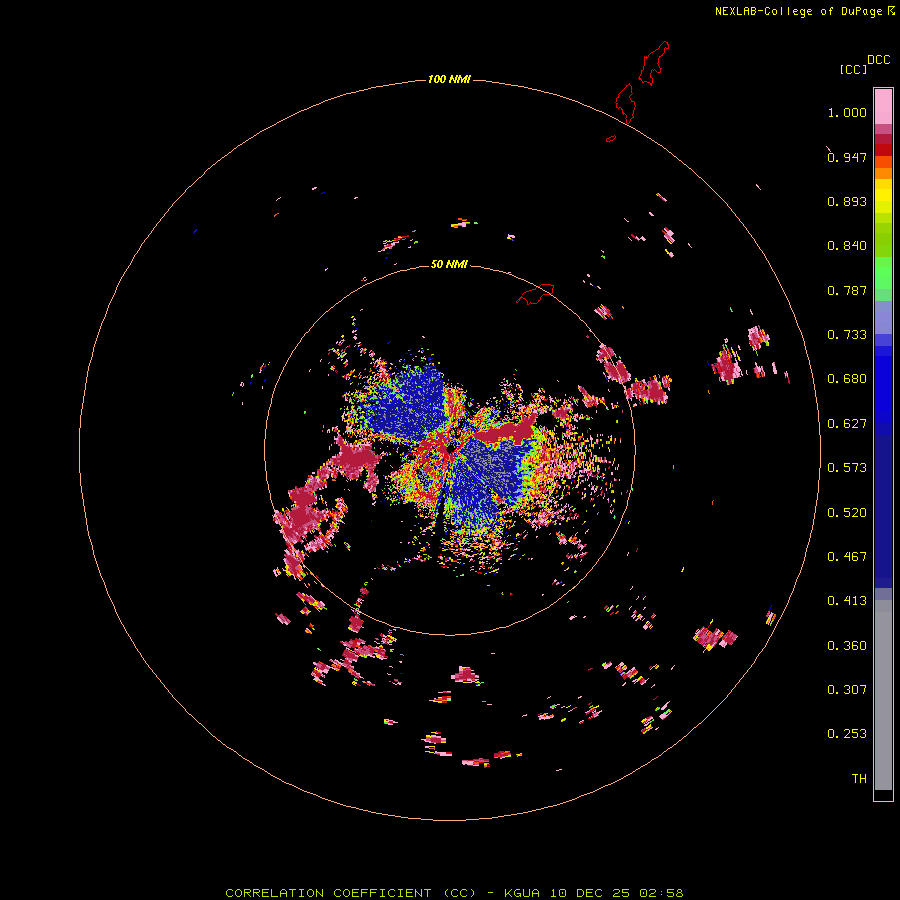Click the Correlation Coefficient KGUA caption text
Screen dimensions: 900x900
coord(454,893)
